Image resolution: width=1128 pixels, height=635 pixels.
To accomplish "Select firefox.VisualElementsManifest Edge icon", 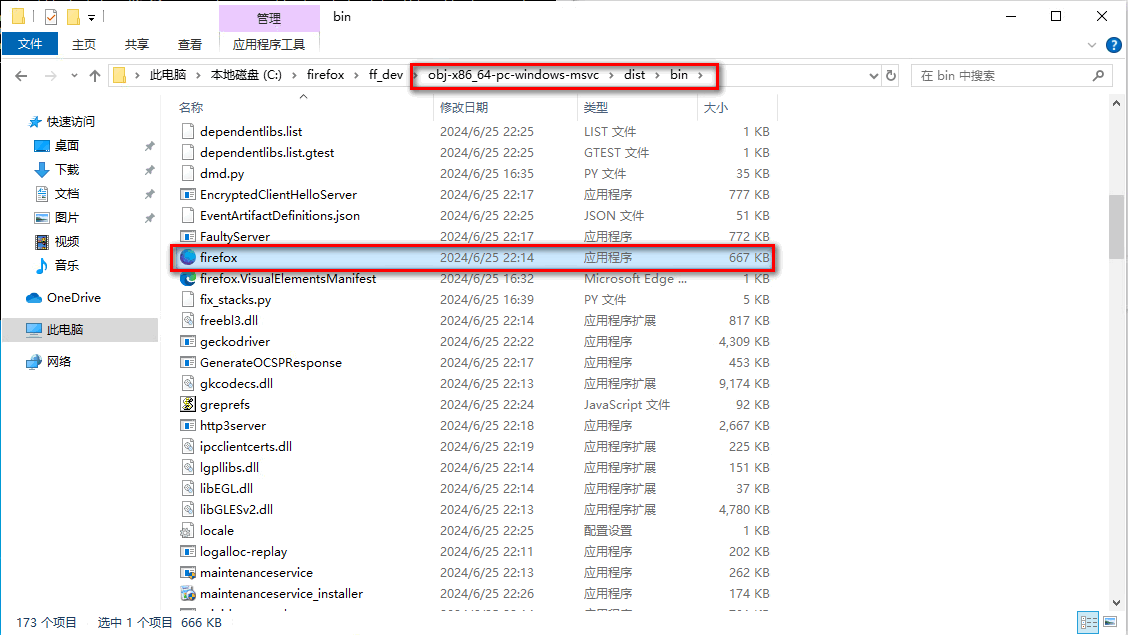I will click(188, 278).
